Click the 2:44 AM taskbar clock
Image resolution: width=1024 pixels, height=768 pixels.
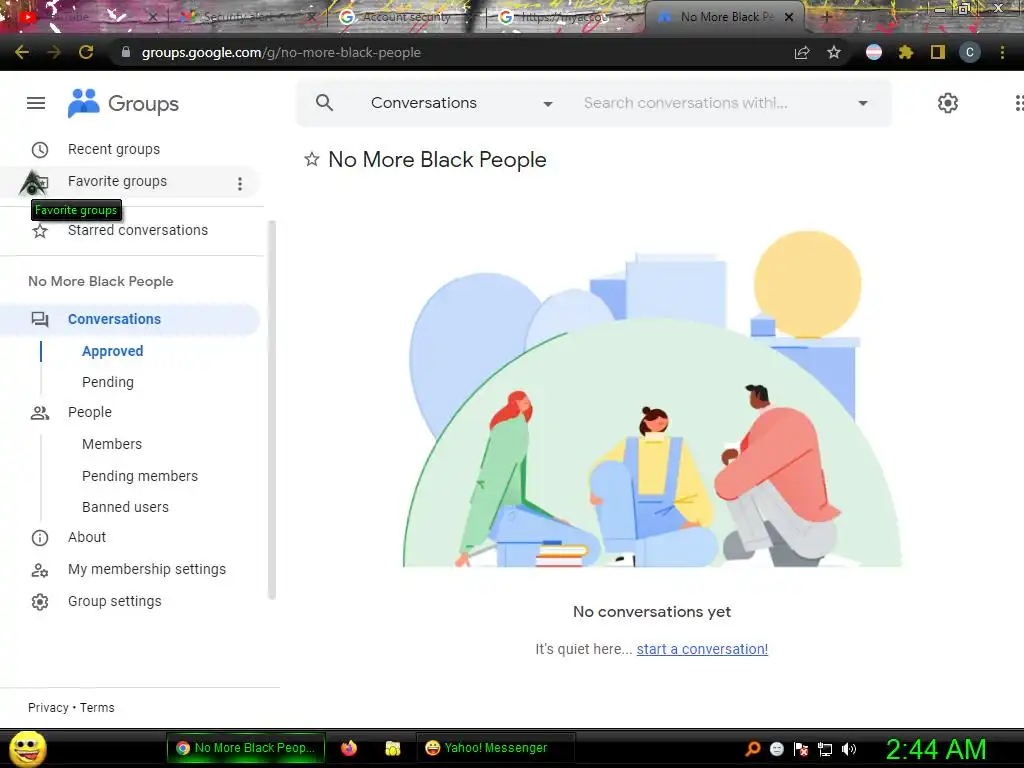[x=936, y=749]
